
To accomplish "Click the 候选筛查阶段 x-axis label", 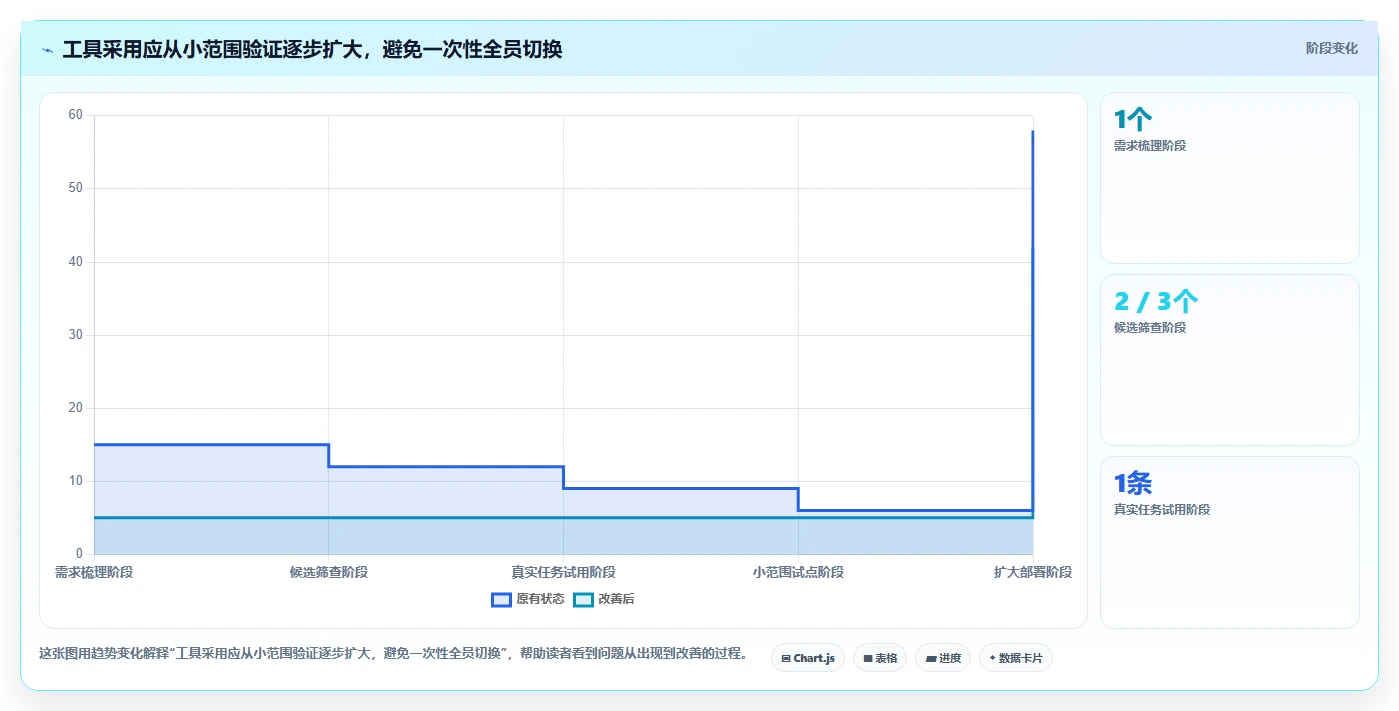I will coord(329,572).
